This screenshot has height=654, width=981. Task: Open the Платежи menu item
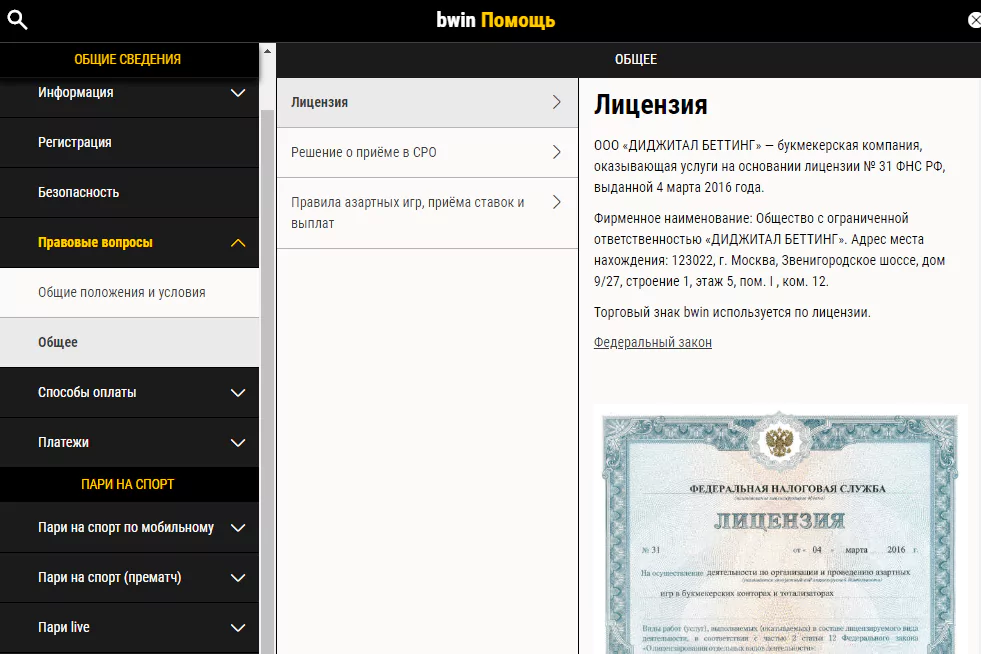(x=130, y=443)
